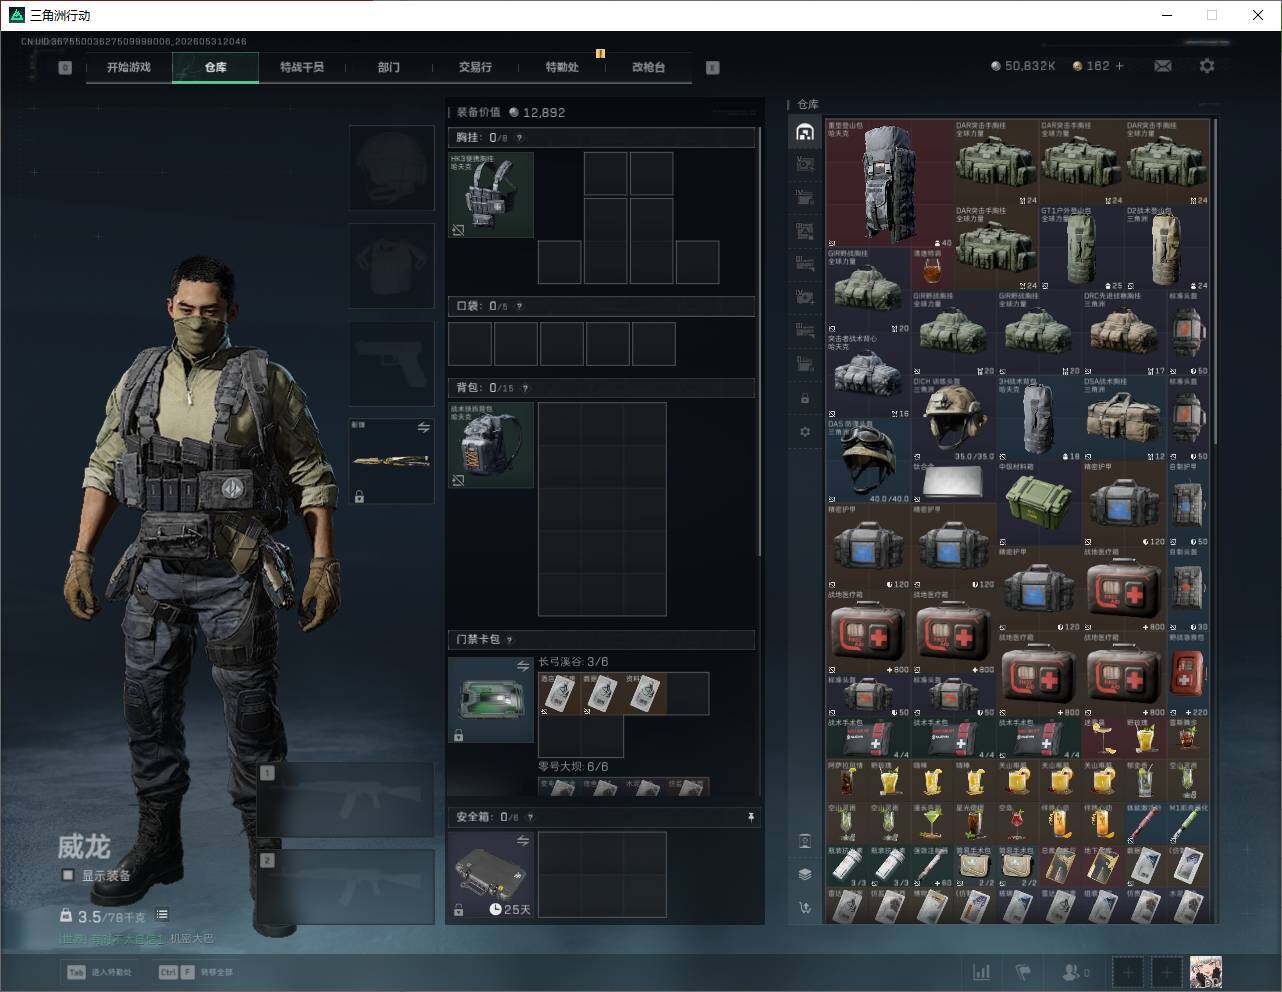Switch to the 特战干员 tab
1282x992 pixels.
pos(302,67)
